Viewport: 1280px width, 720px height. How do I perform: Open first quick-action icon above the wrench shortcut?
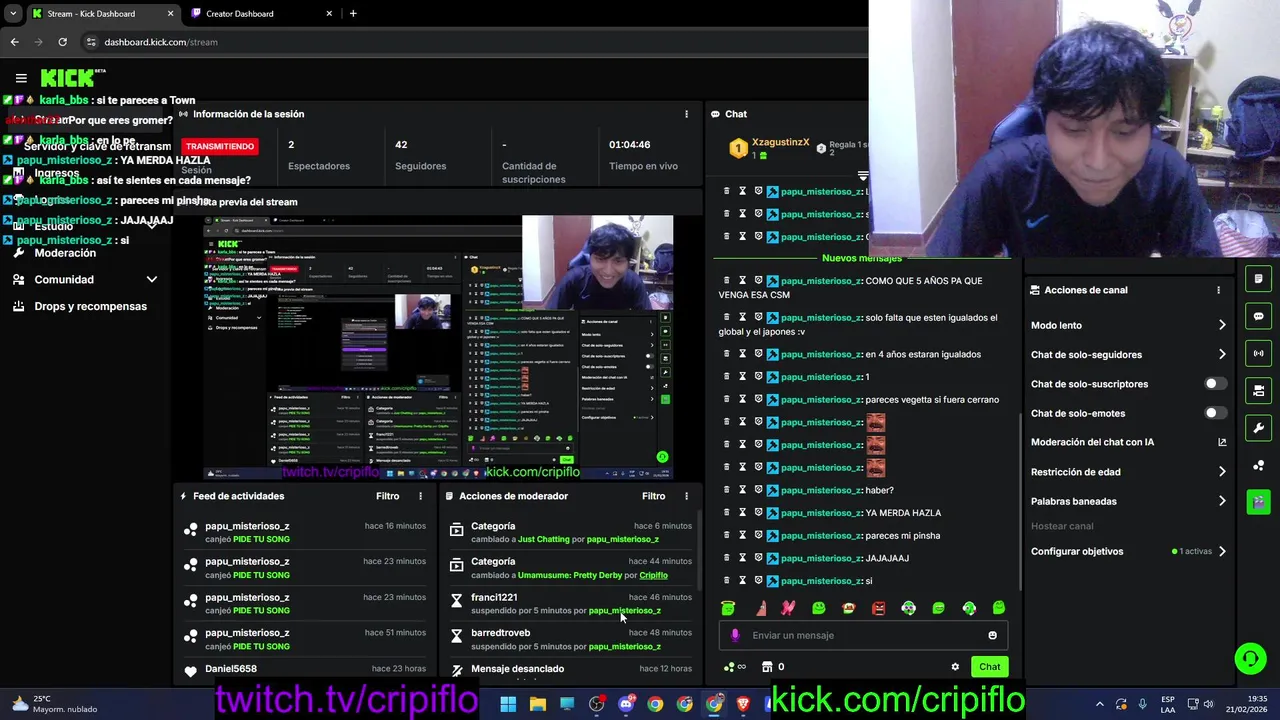[x=1258, y=279]
